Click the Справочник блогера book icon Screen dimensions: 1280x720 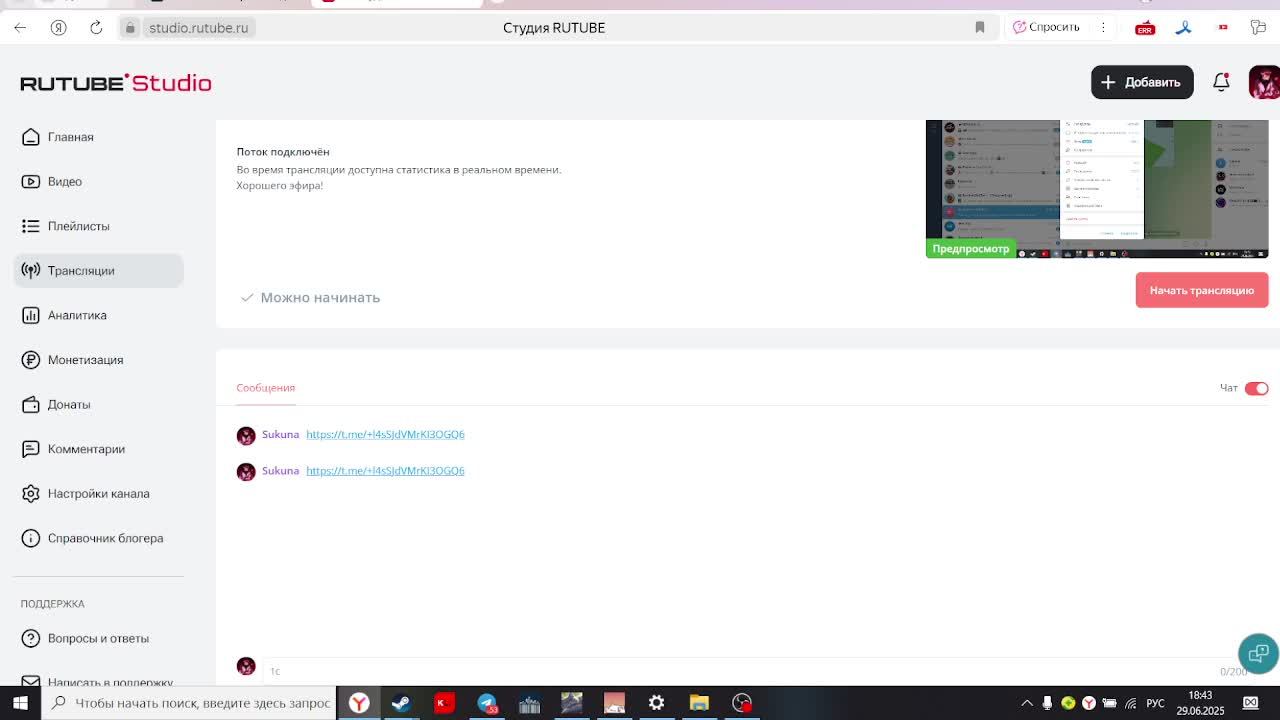[x=31, y=538]
